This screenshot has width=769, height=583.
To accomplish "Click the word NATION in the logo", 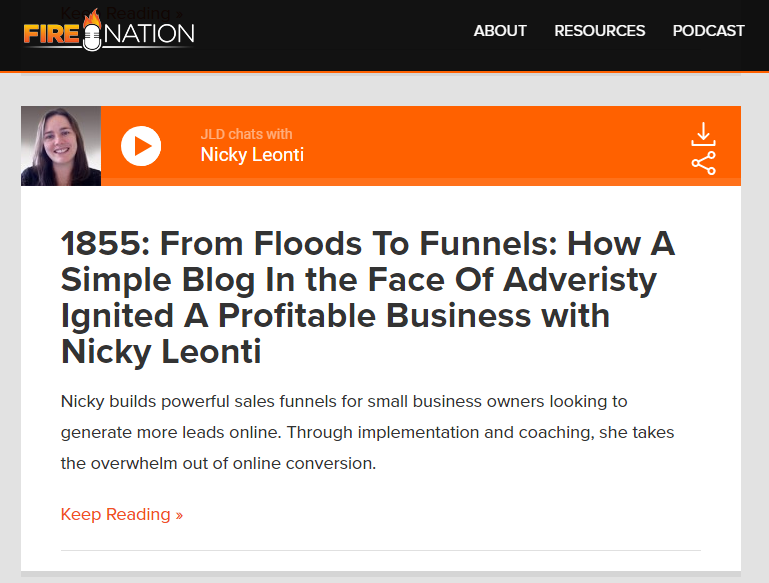I will coord(149,34).
